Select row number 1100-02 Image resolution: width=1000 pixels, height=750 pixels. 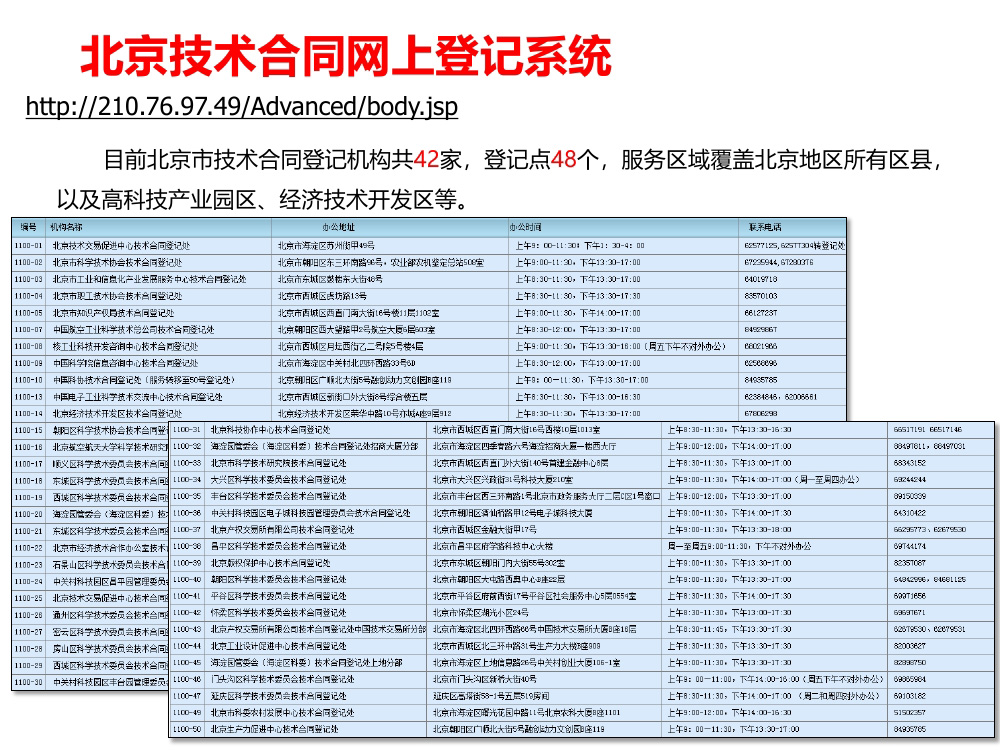click(28, 262)
